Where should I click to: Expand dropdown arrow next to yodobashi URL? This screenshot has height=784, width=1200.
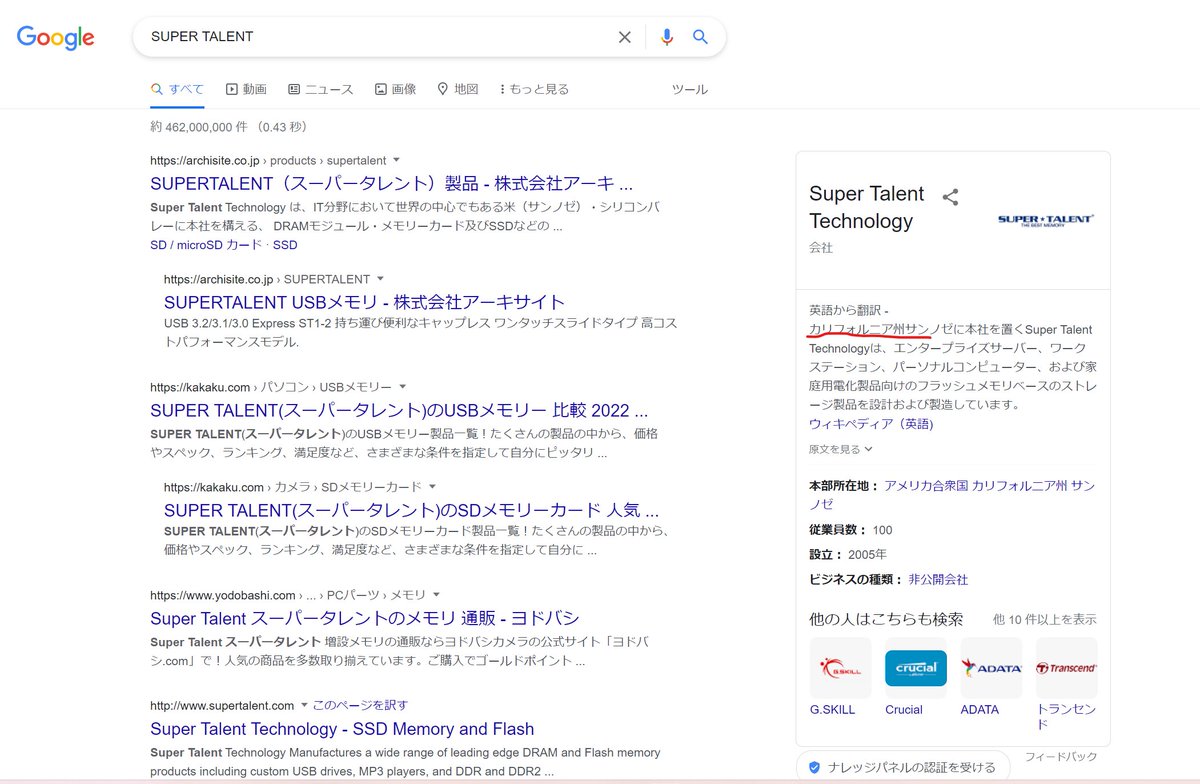437,595
